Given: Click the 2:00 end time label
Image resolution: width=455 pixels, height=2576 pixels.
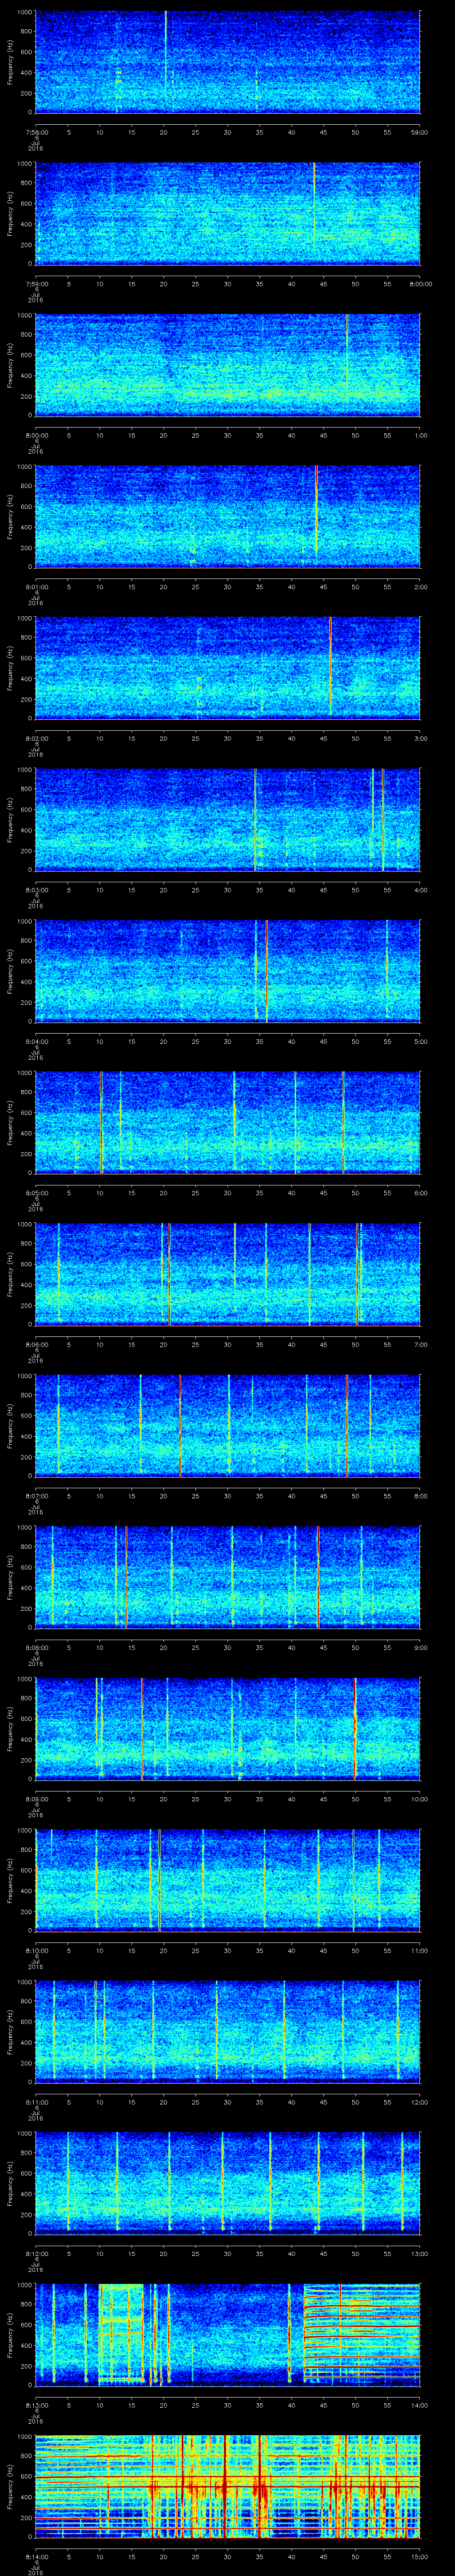Looking at the screenshot, I should point(420,586).
